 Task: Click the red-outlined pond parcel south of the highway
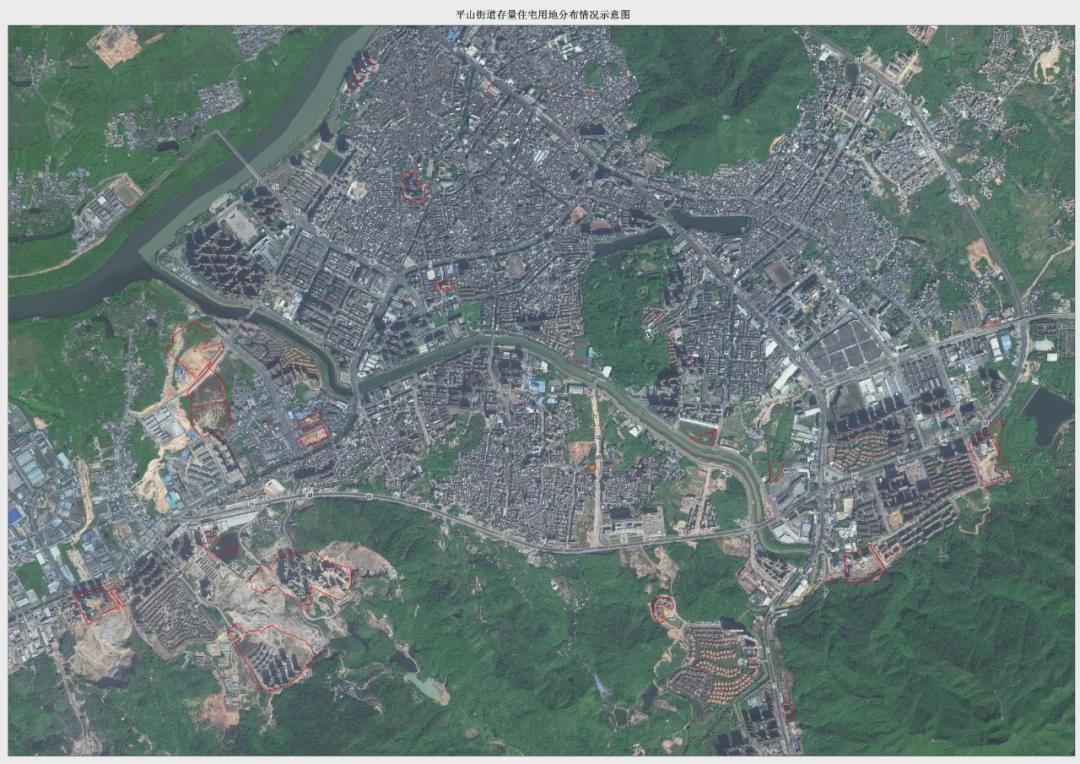pyautogui.click(x=224, y=544)
